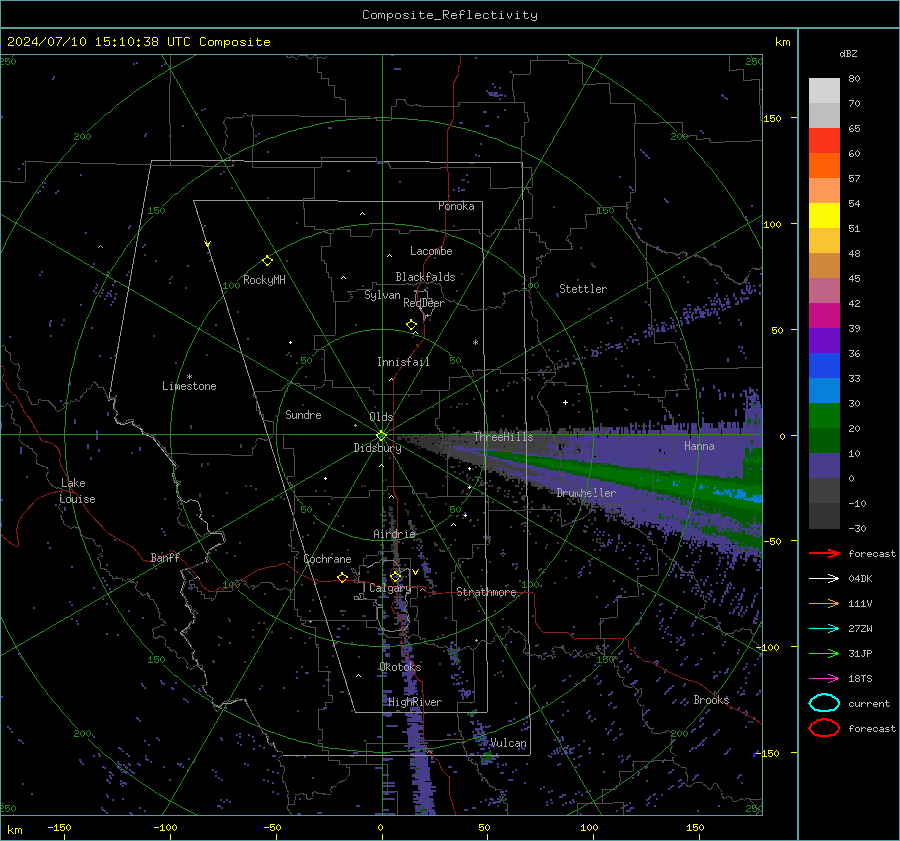Click the Okotoks city label

tap(400, 667)
